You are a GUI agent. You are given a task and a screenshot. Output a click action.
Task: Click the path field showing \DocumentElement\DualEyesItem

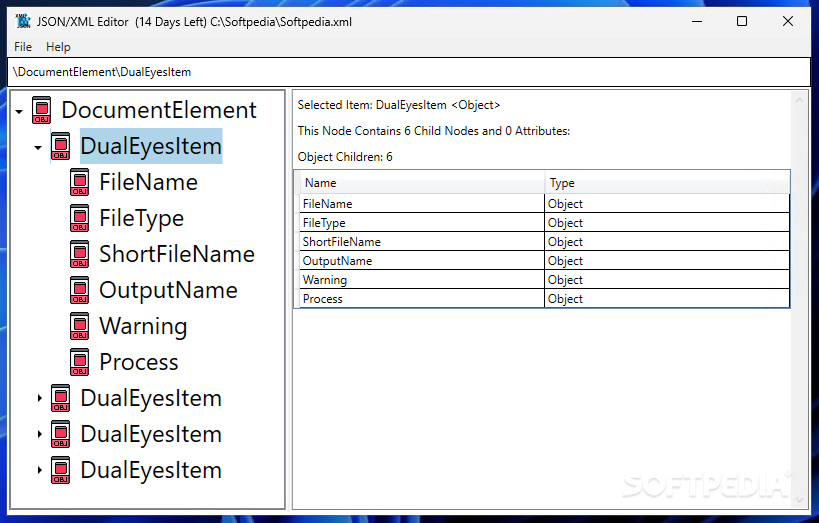click(409, 72)
